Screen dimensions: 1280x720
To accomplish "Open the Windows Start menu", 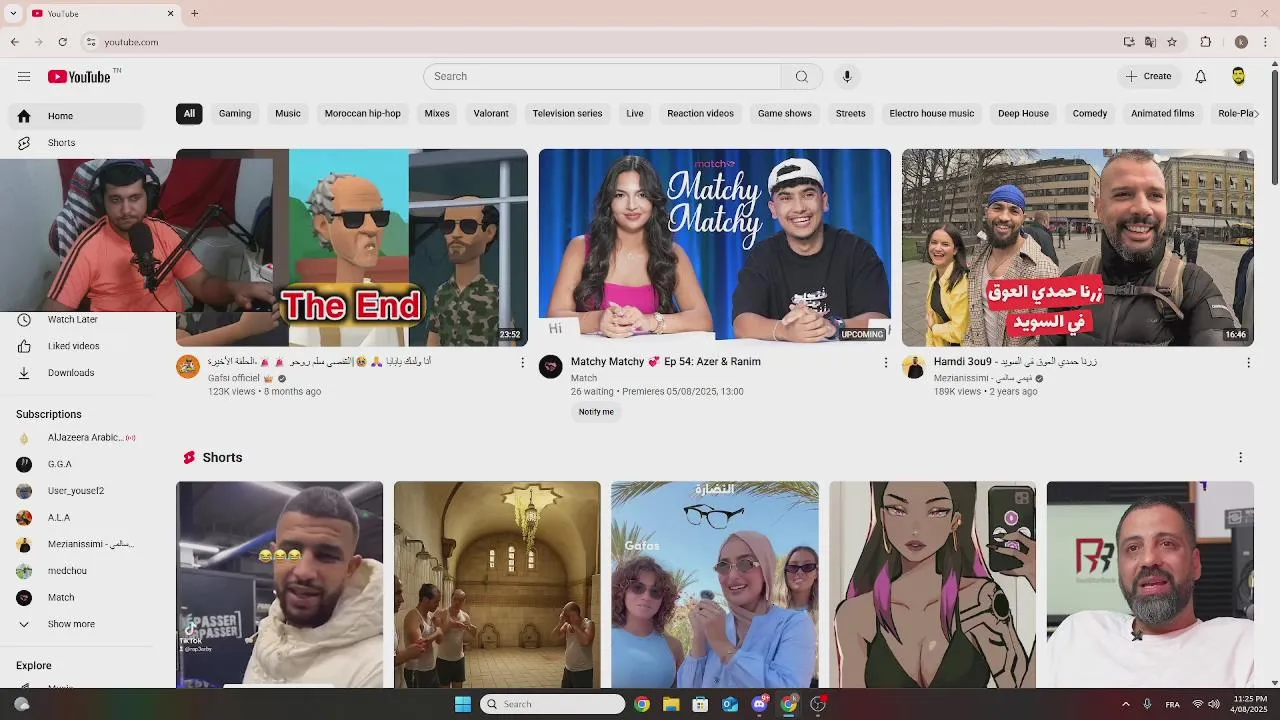I will pyautogui.click(x=463, y=704).
